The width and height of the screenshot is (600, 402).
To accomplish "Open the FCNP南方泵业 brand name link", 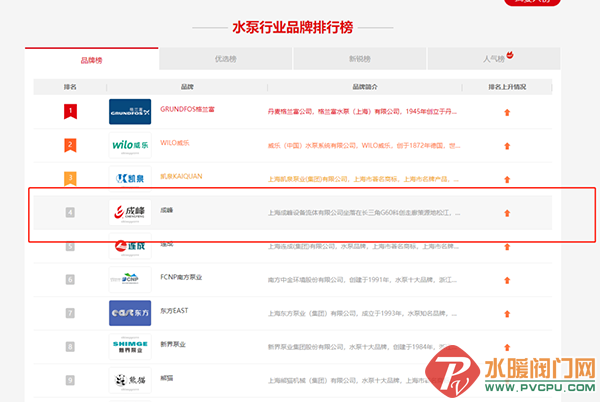I will coord(181,277).
